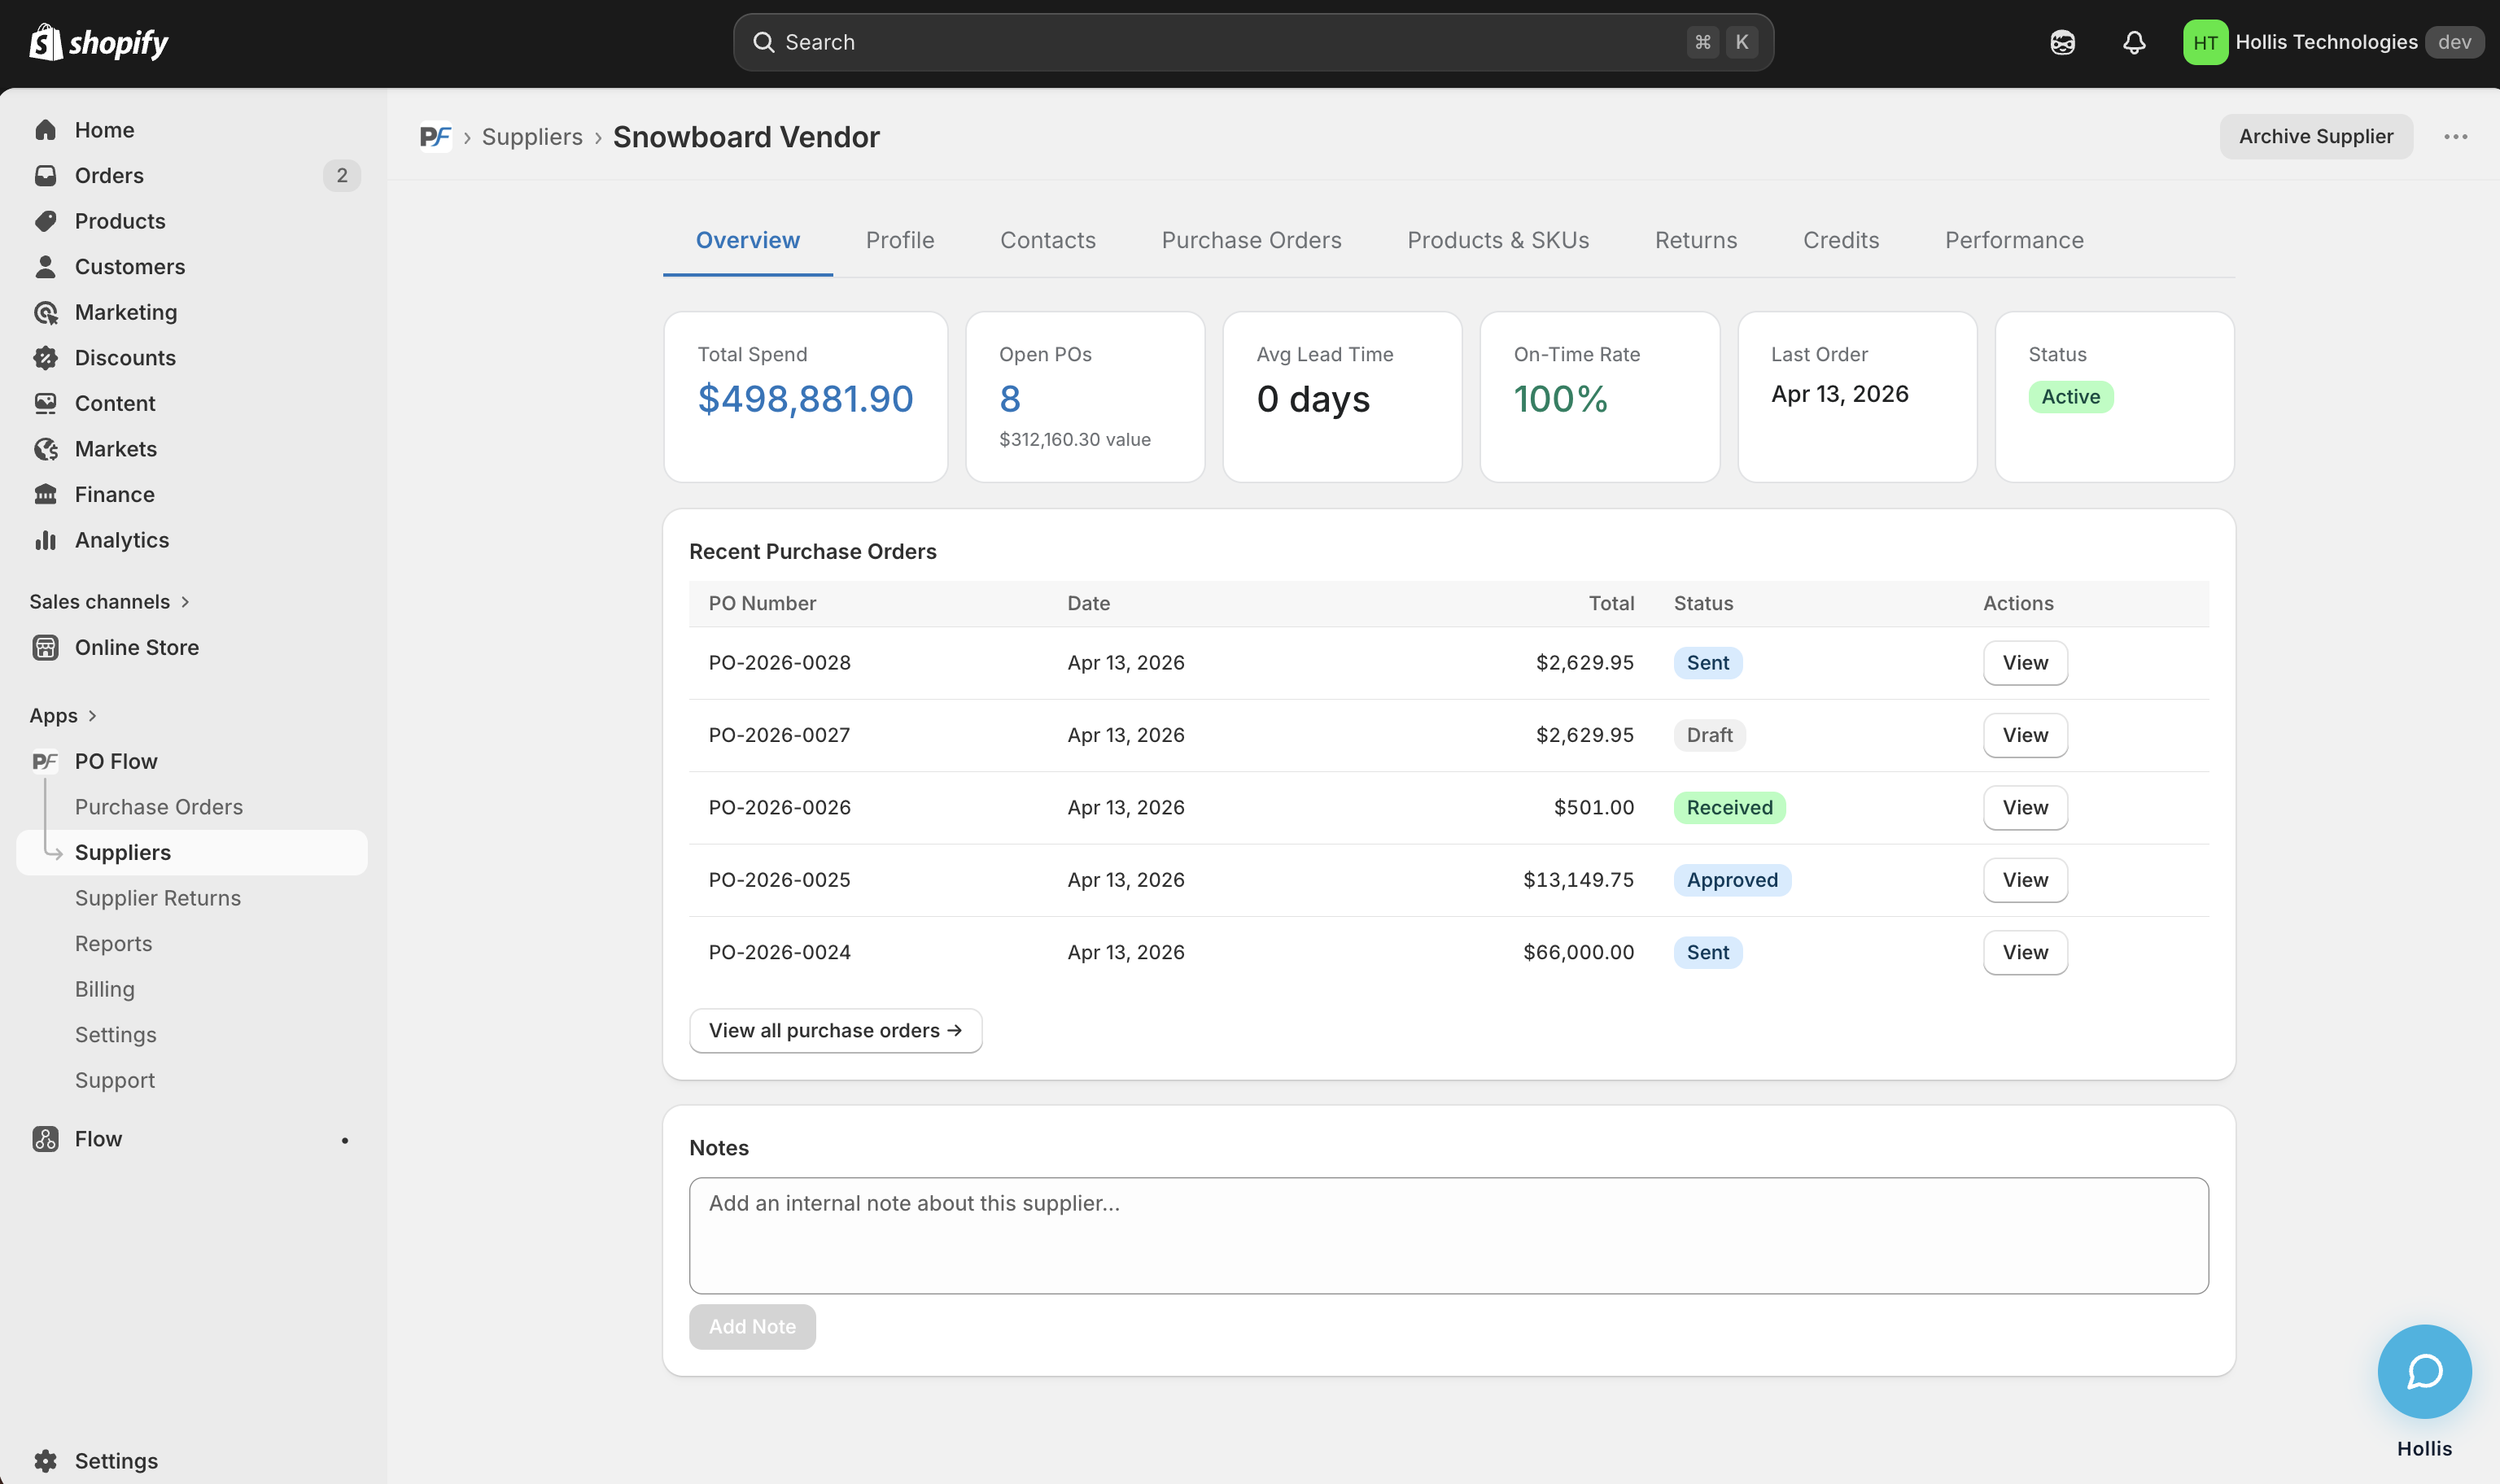Open the Sidekick assistant icon in the top bar
2500x1484 pixels.
(2062, 42)
